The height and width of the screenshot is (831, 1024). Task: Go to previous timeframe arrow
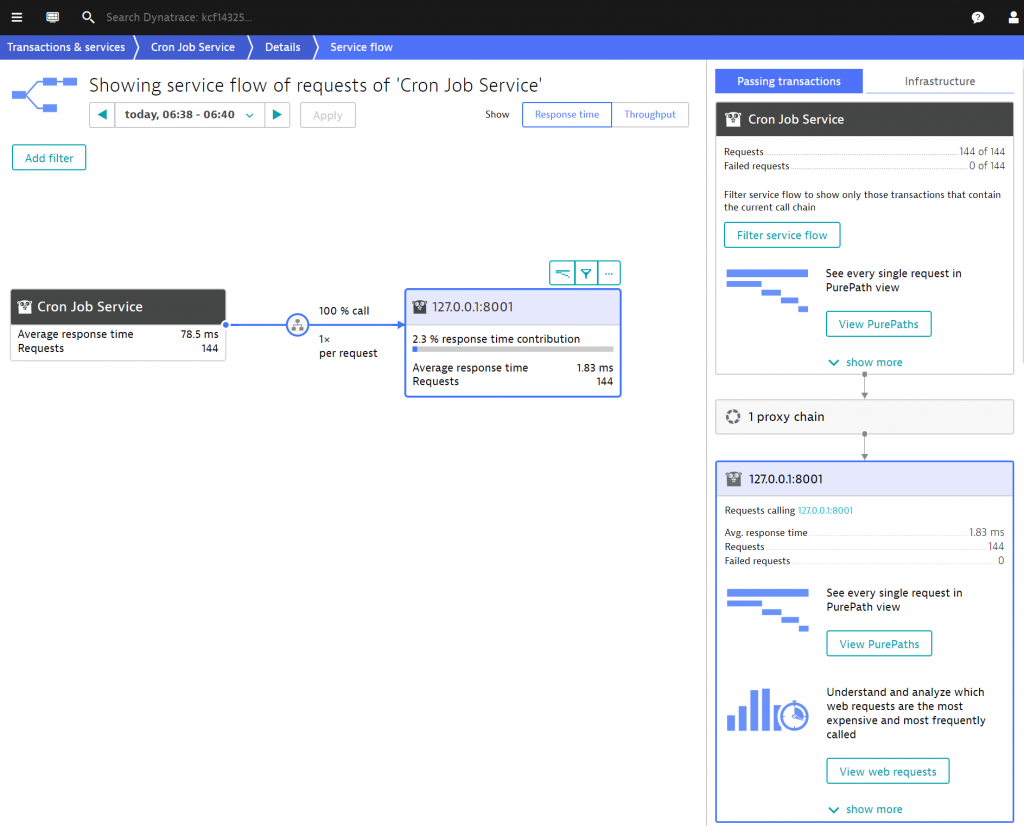[102, 115]
